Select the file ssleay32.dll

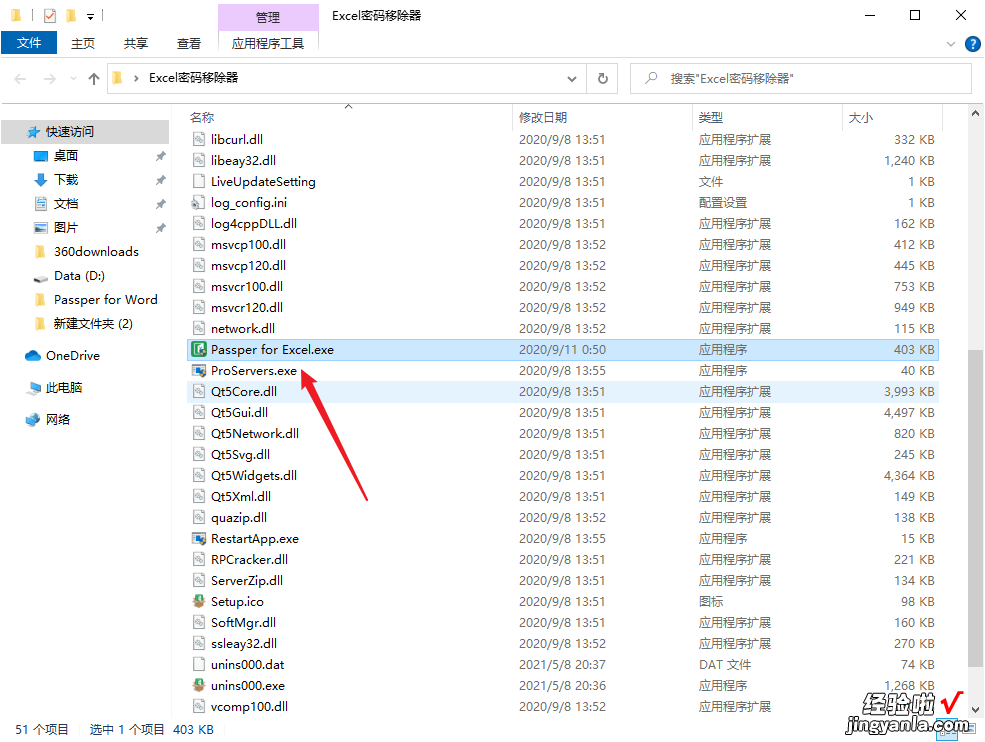pyautogui.click(x=563, y=643)
